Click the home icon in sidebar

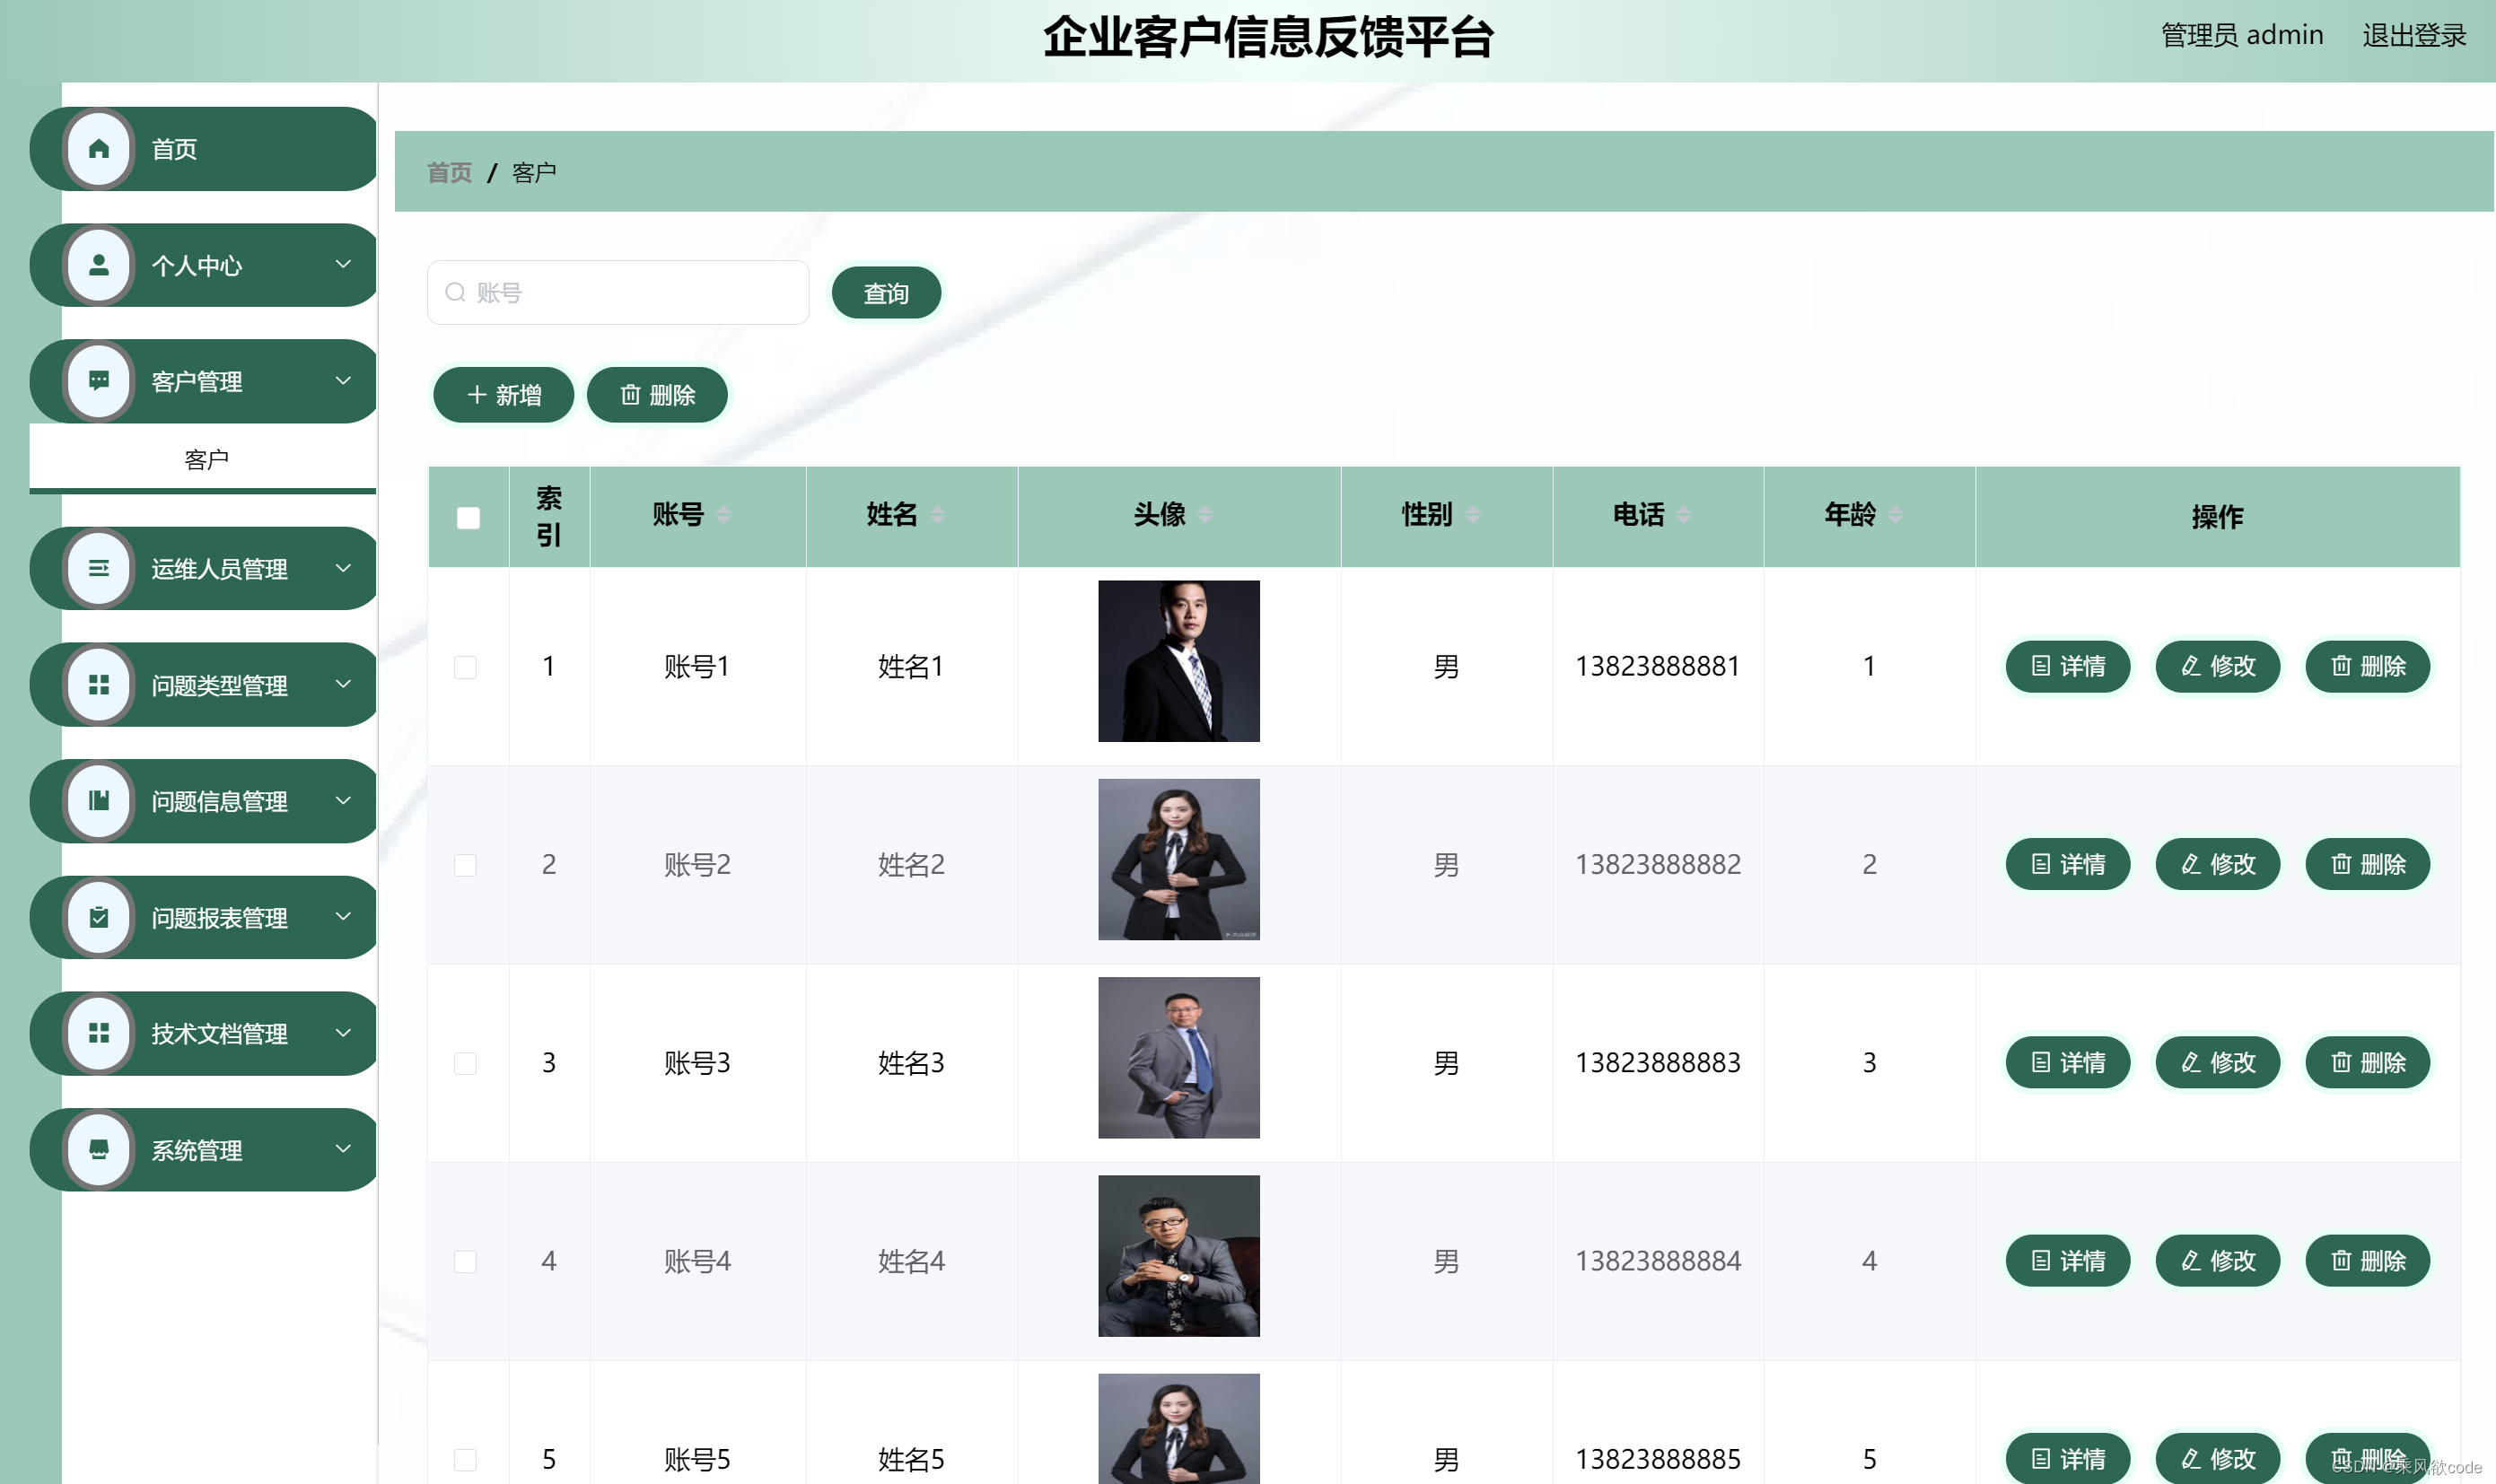(x=98, y=149)
